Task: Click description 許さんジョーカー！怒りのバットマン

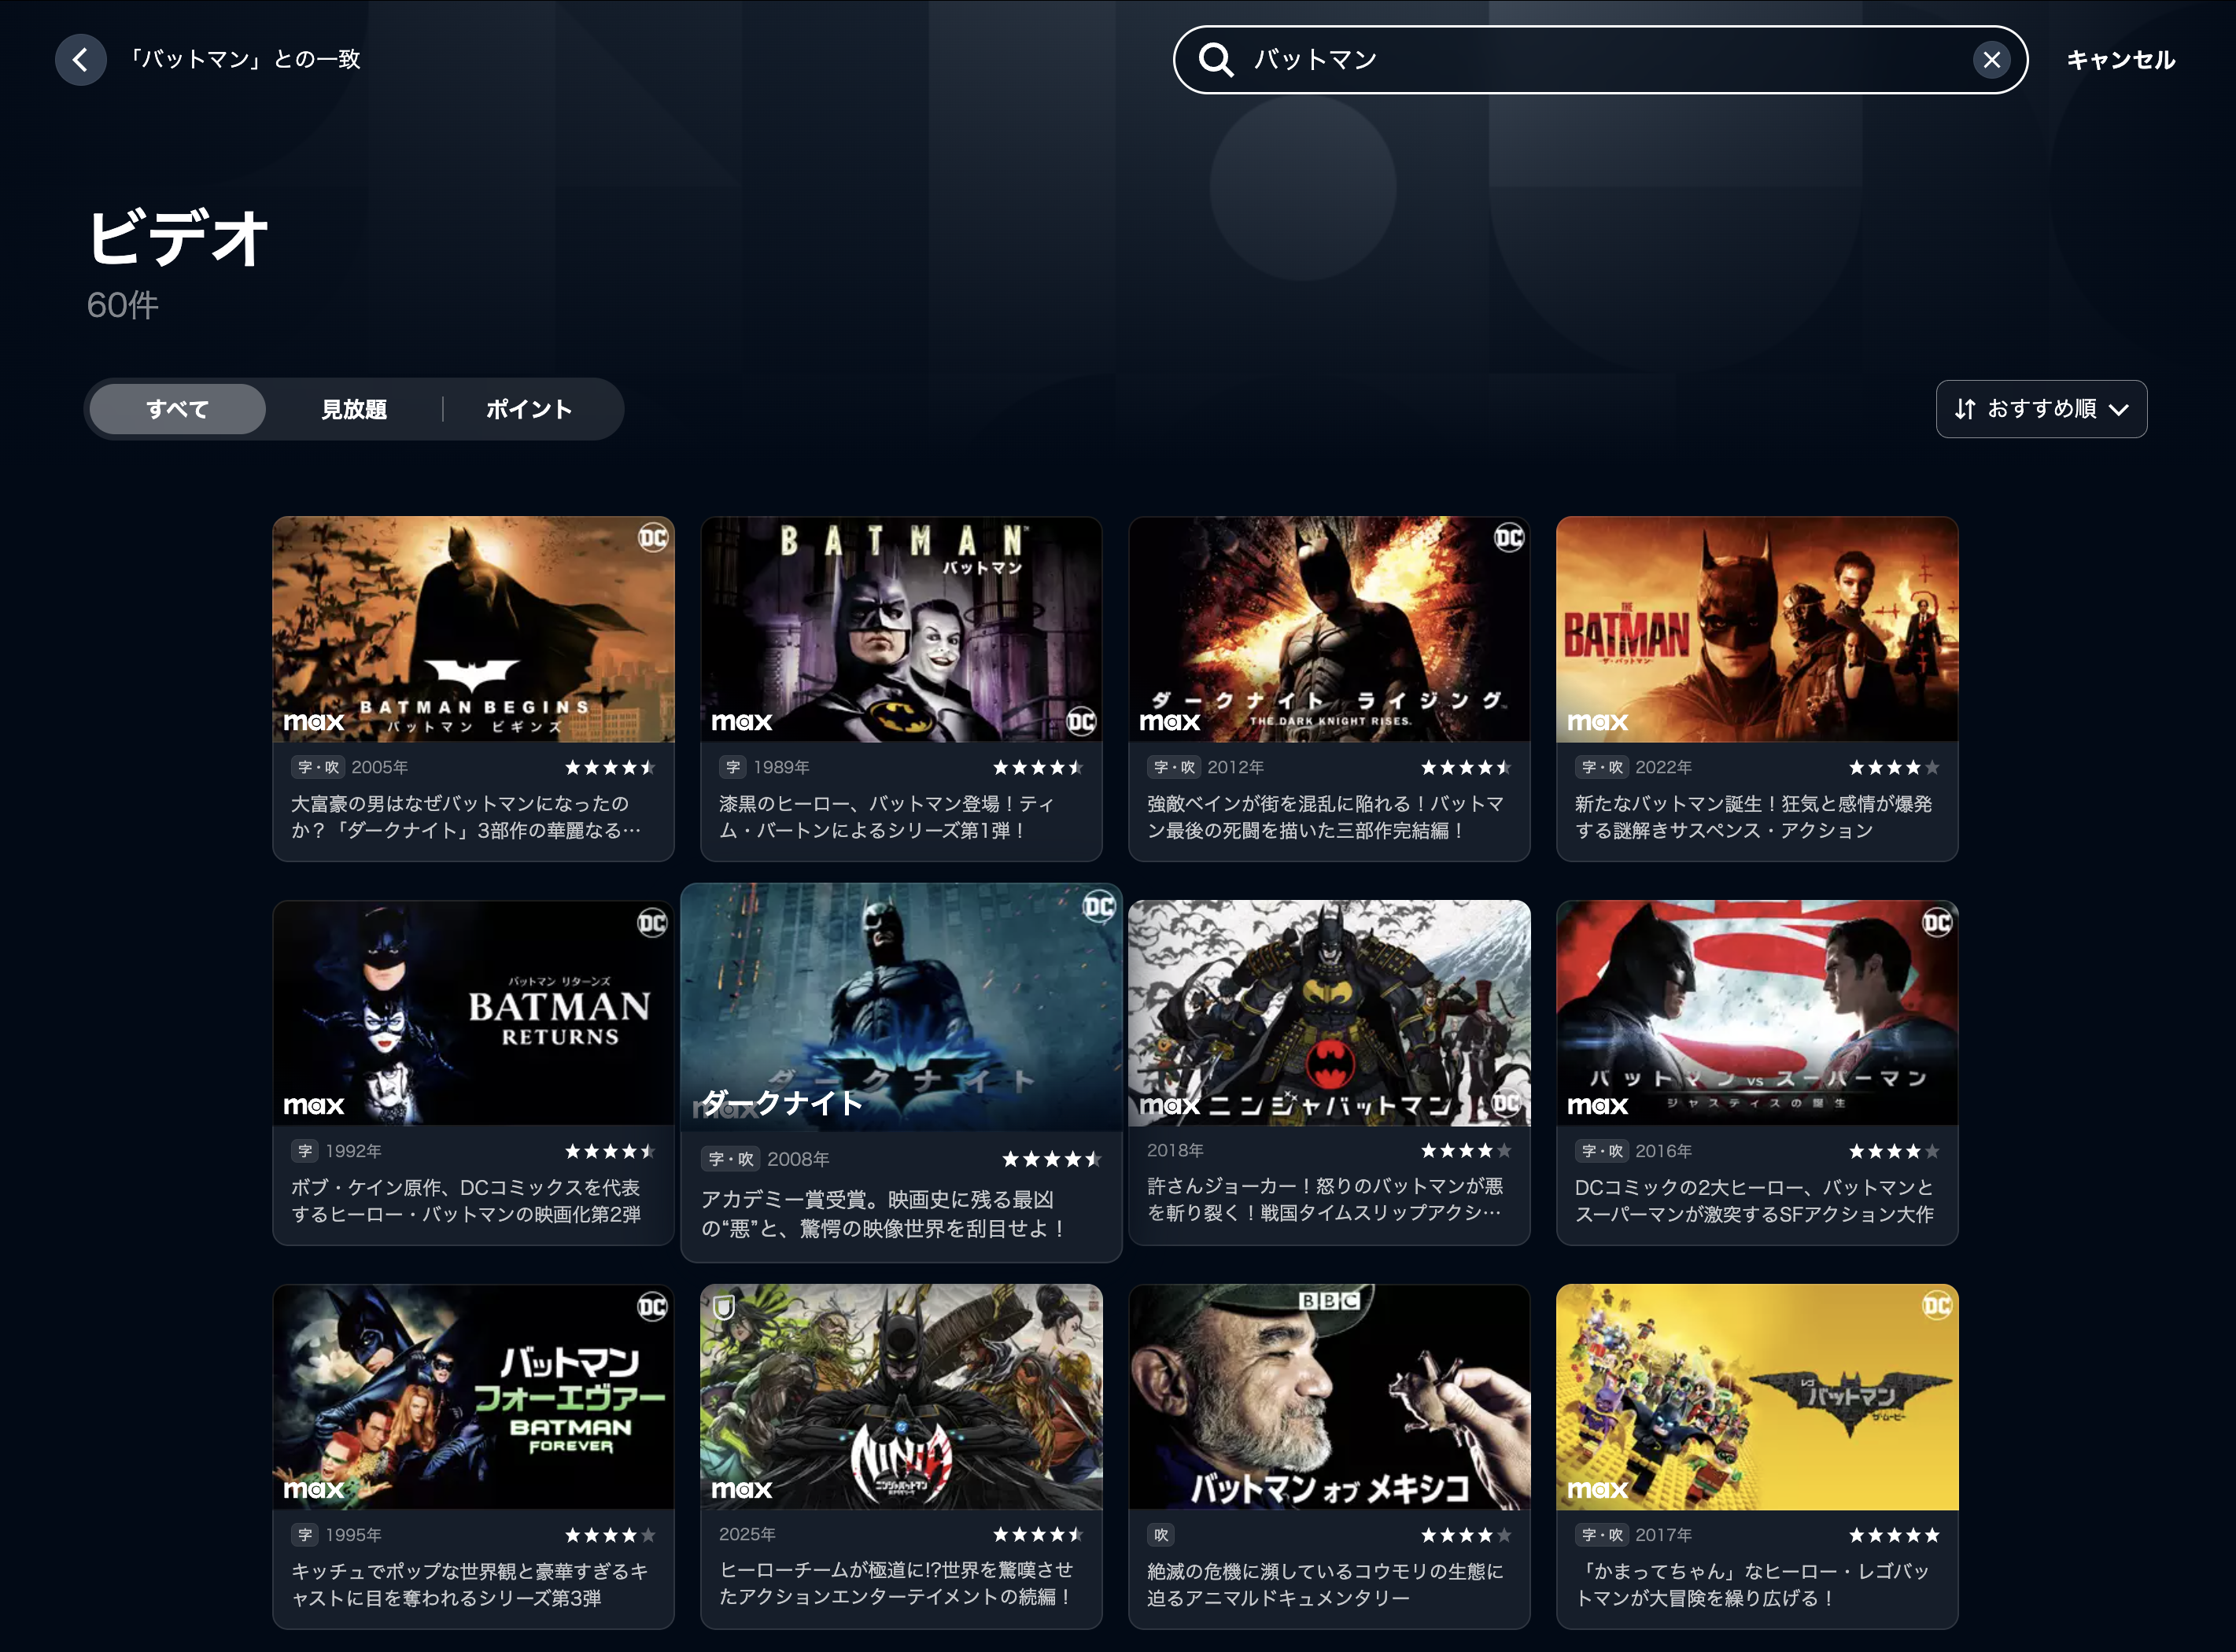Action: pos(1325,1199)
